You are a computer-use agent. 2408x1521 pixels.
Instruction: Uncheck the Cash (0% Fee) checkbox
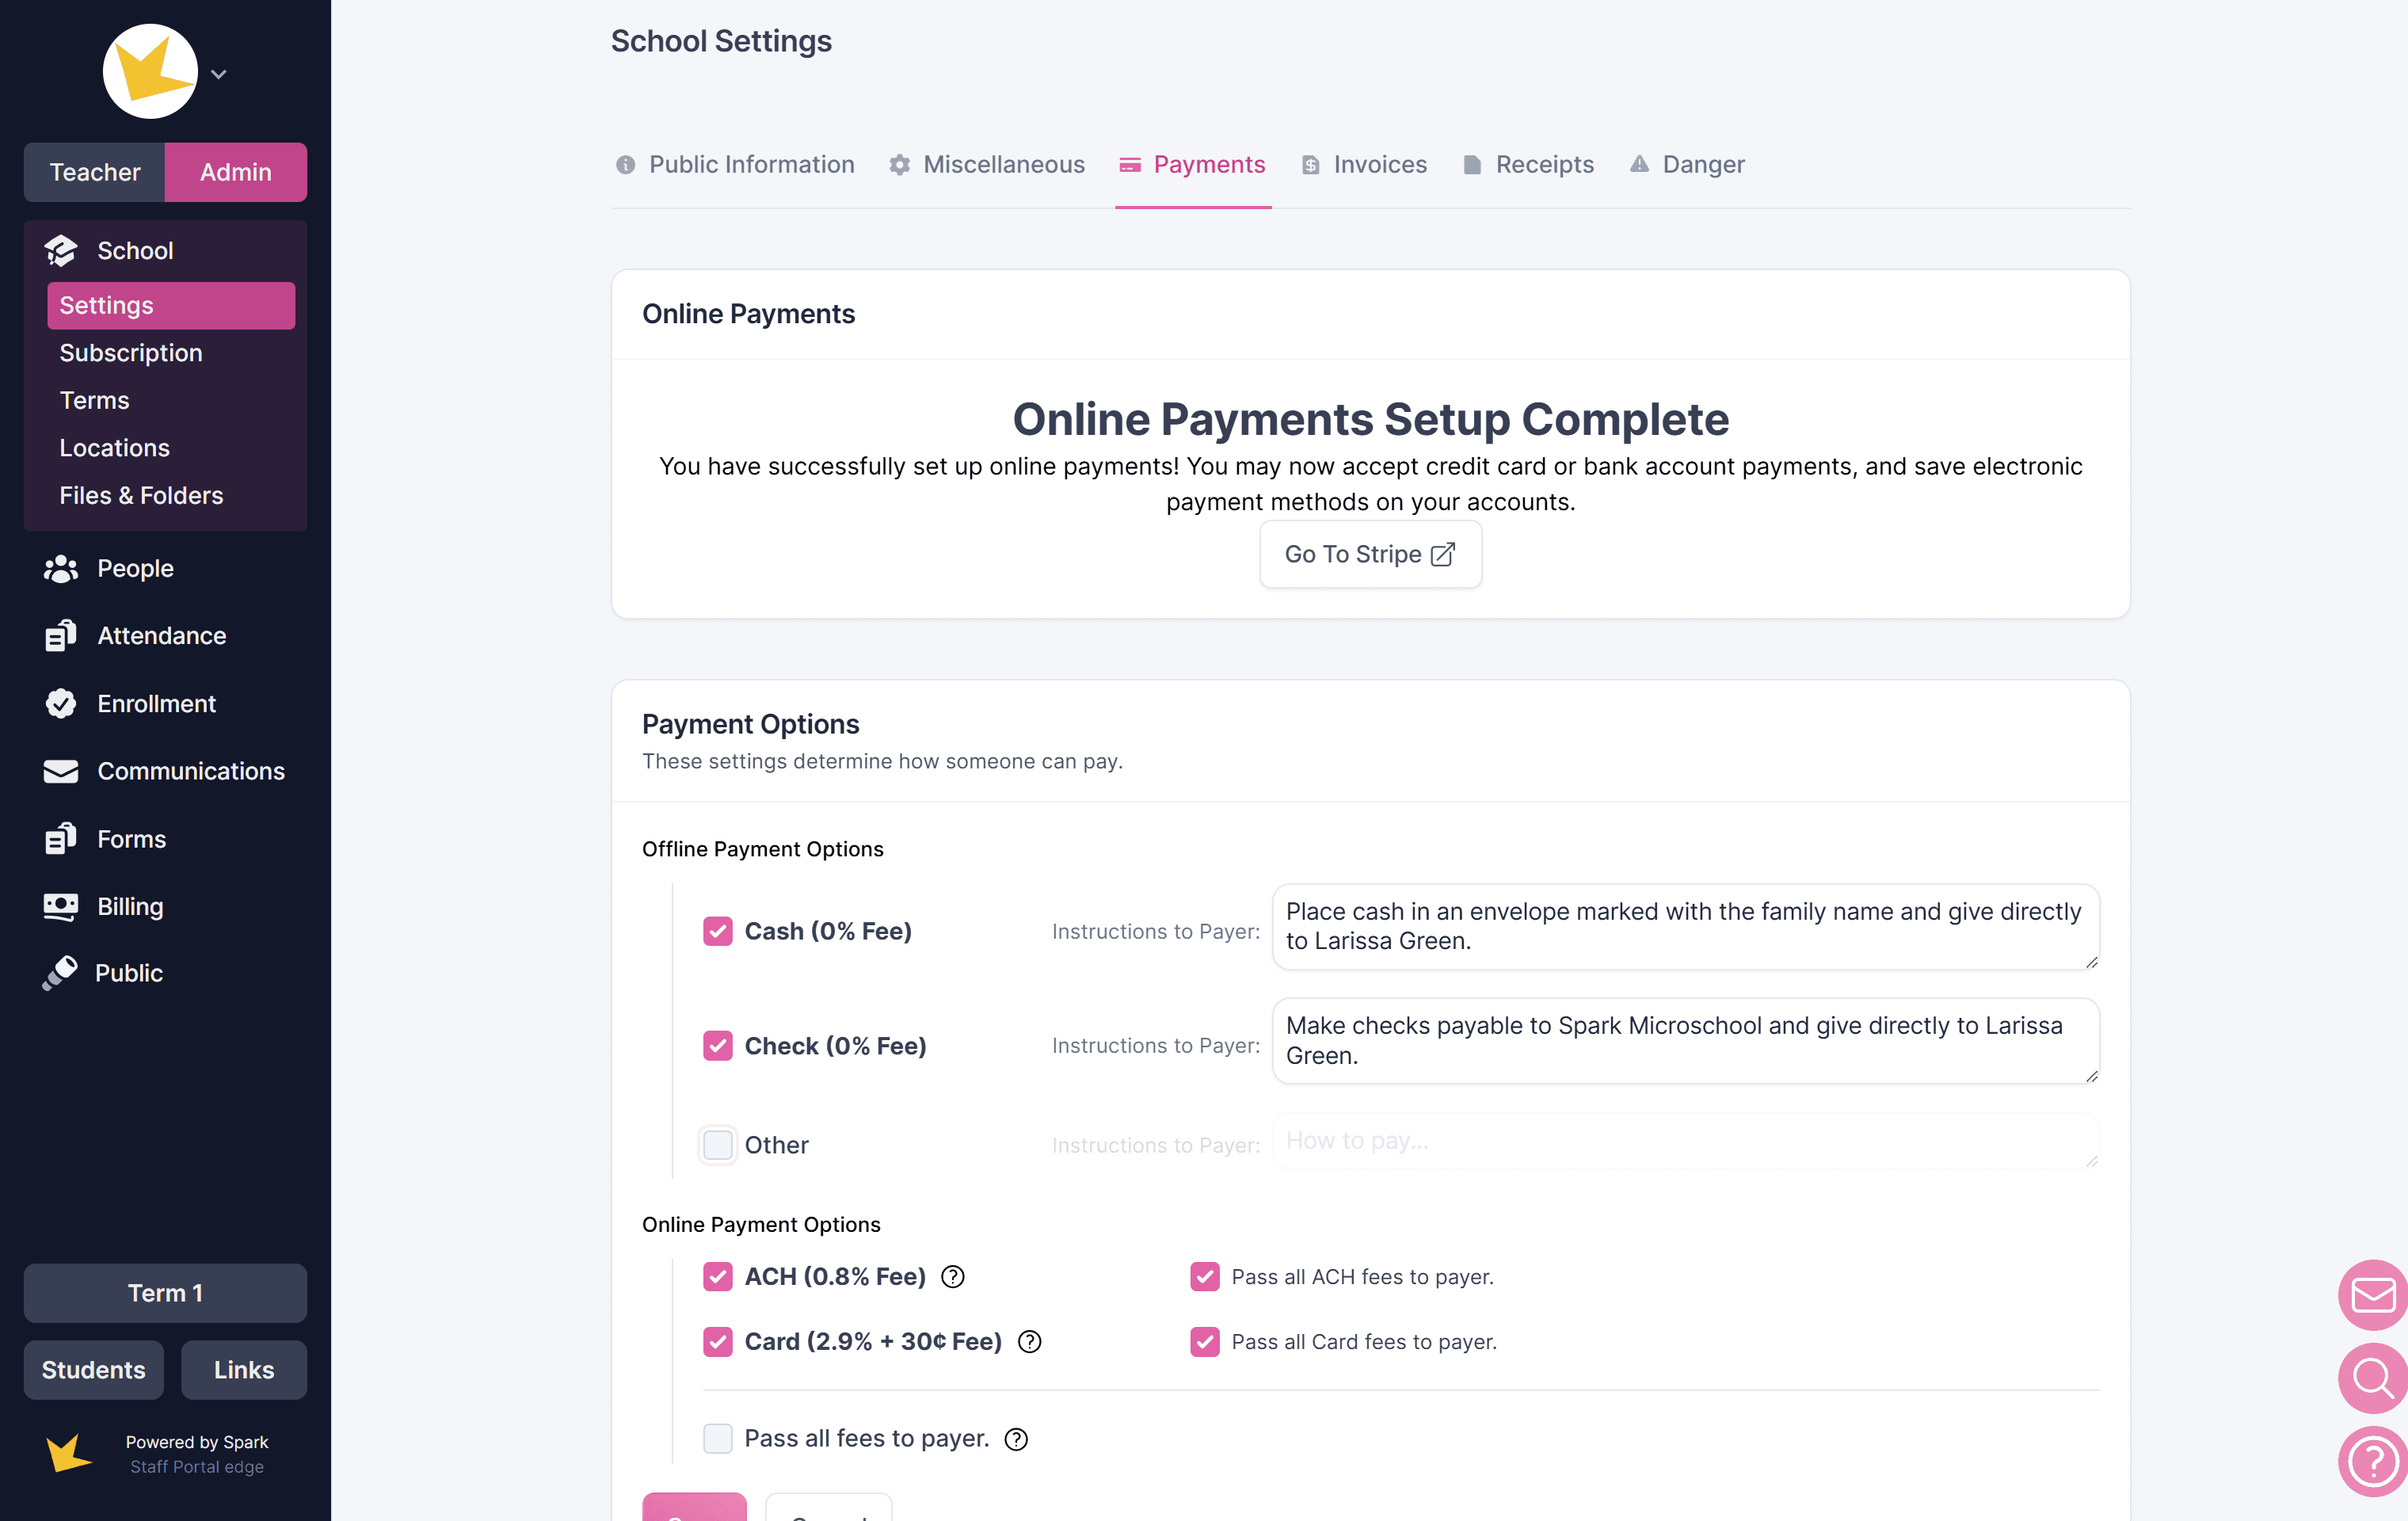pyautogui.click(x=718, y=931)
